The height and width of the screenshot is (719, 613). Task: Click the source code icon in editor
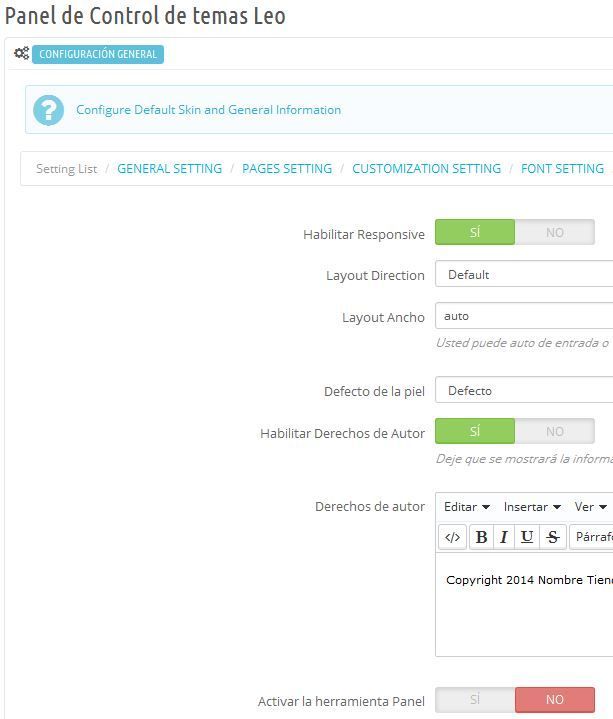(452, 537)
